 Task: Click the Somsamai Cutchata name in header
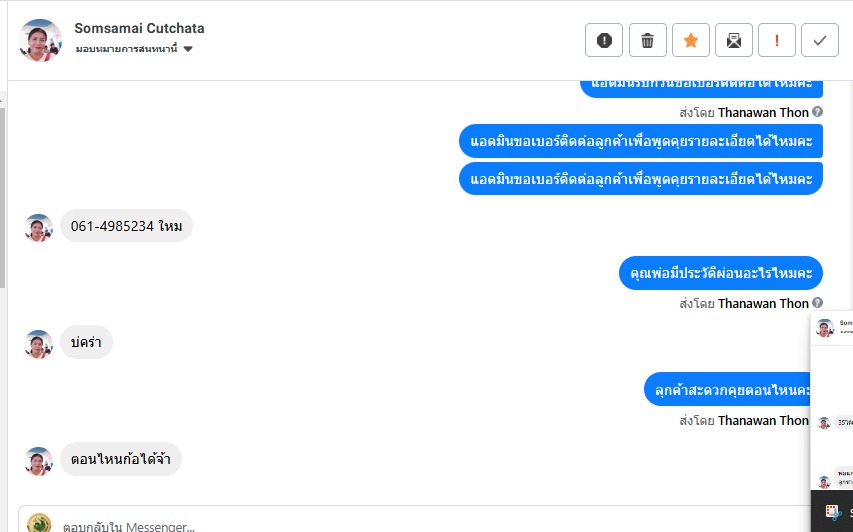pyautogui.click(x=139, y=29)
